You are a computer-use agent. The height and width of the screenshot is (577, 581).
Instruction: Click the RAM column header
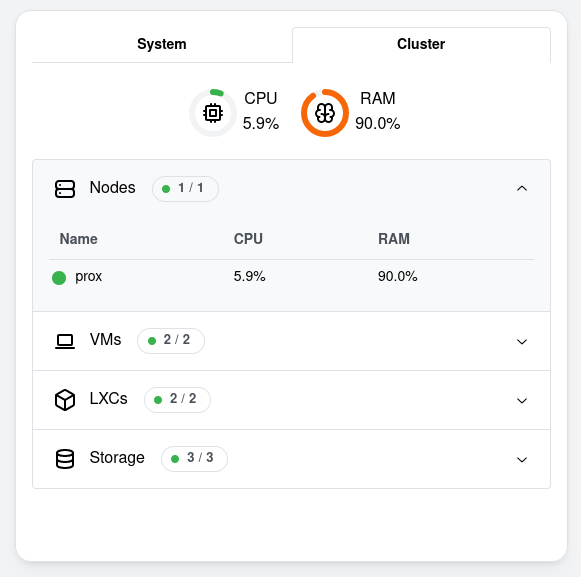[394, 239]
